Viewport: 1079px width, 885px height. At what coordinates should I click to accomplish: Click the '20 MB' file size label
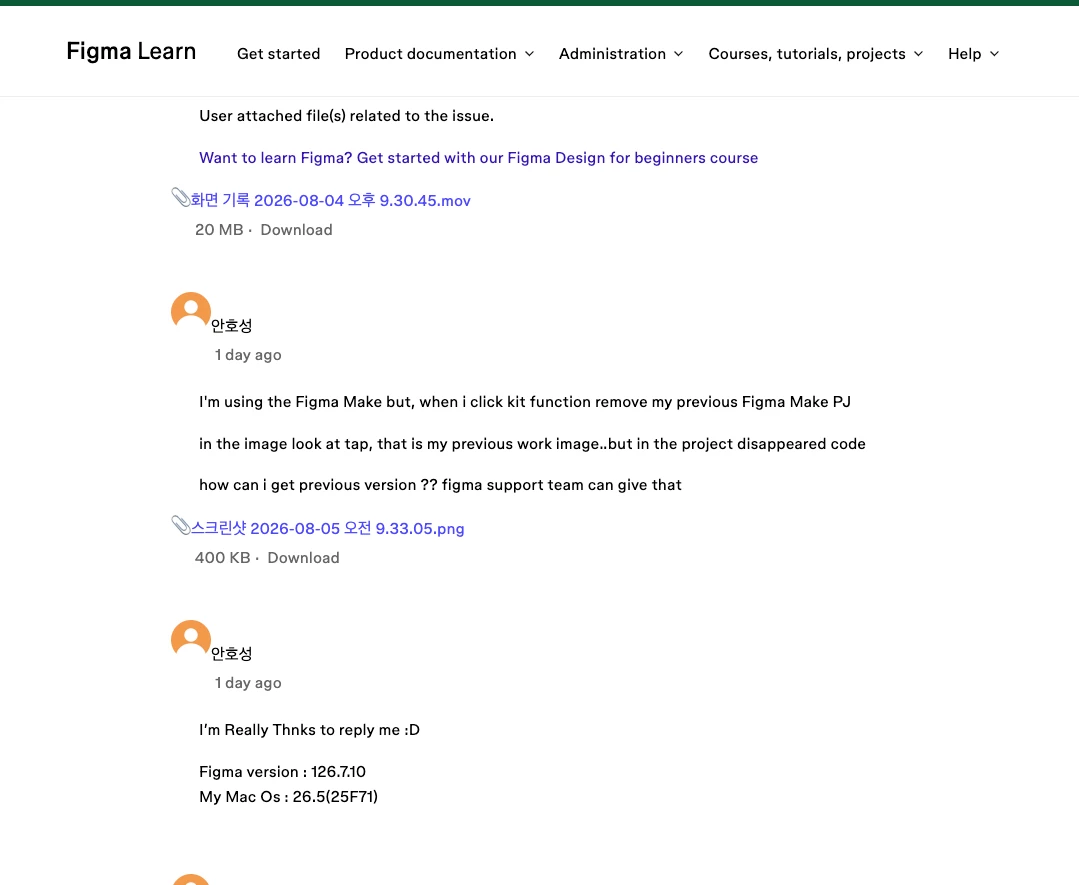pyautogui.click(x=219, y=230)
